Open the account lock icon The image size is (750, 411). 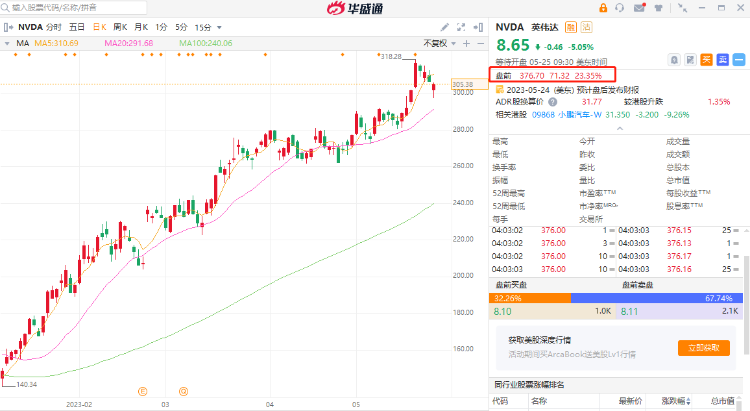pos(603,8)
